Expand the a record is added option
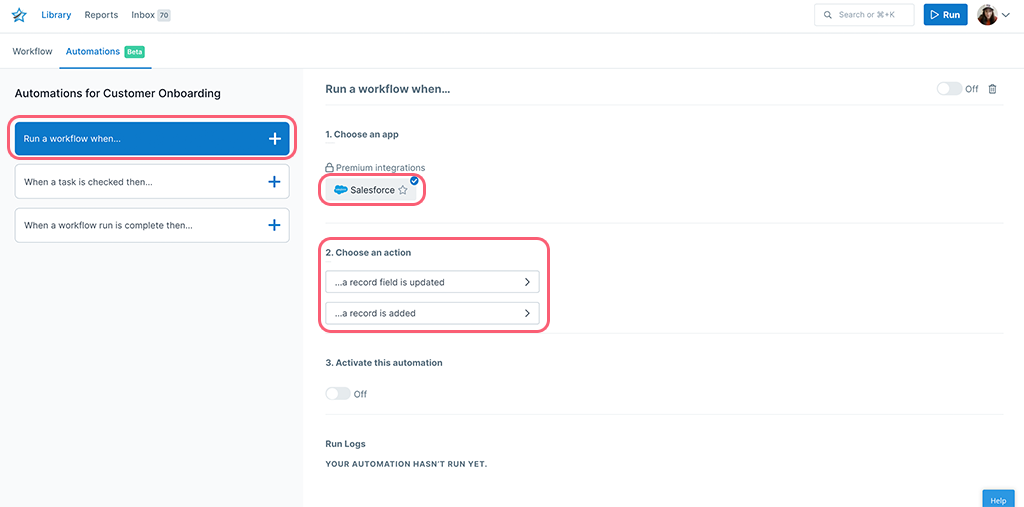Image resolution: width=1024 pixels, height=507 pixels. coord(432,313)
